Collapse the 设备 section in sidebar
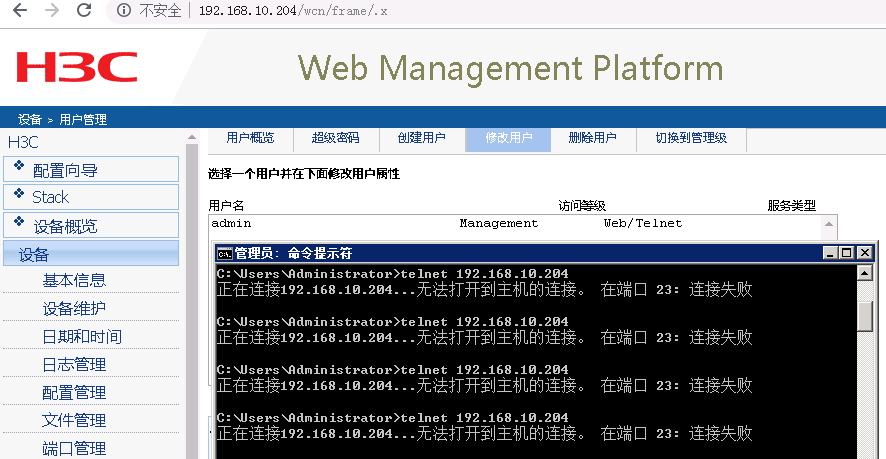The height and width of the screenshot is (459, 886). pyautogui.click(x=91, y=253)
